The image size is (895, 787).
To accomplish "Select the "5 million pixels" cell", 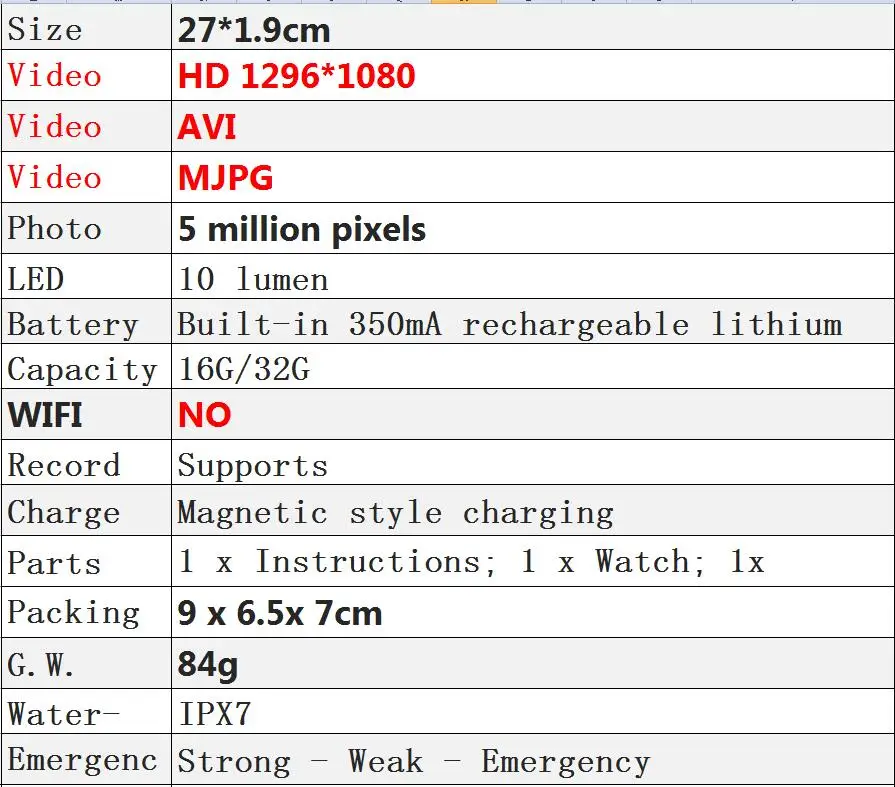I will [x=533, y=228].
